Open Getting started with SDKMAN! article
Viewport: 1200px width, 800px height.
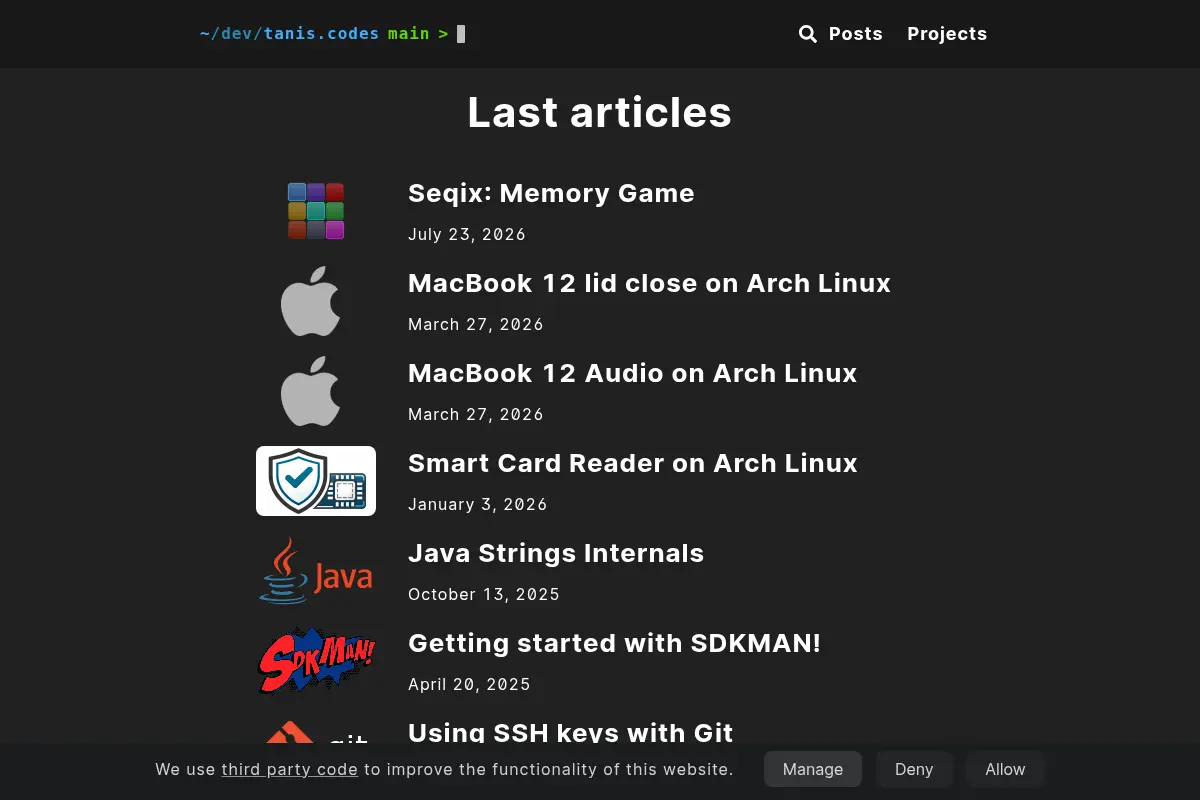pyautogui.click(x=614, y=643)
